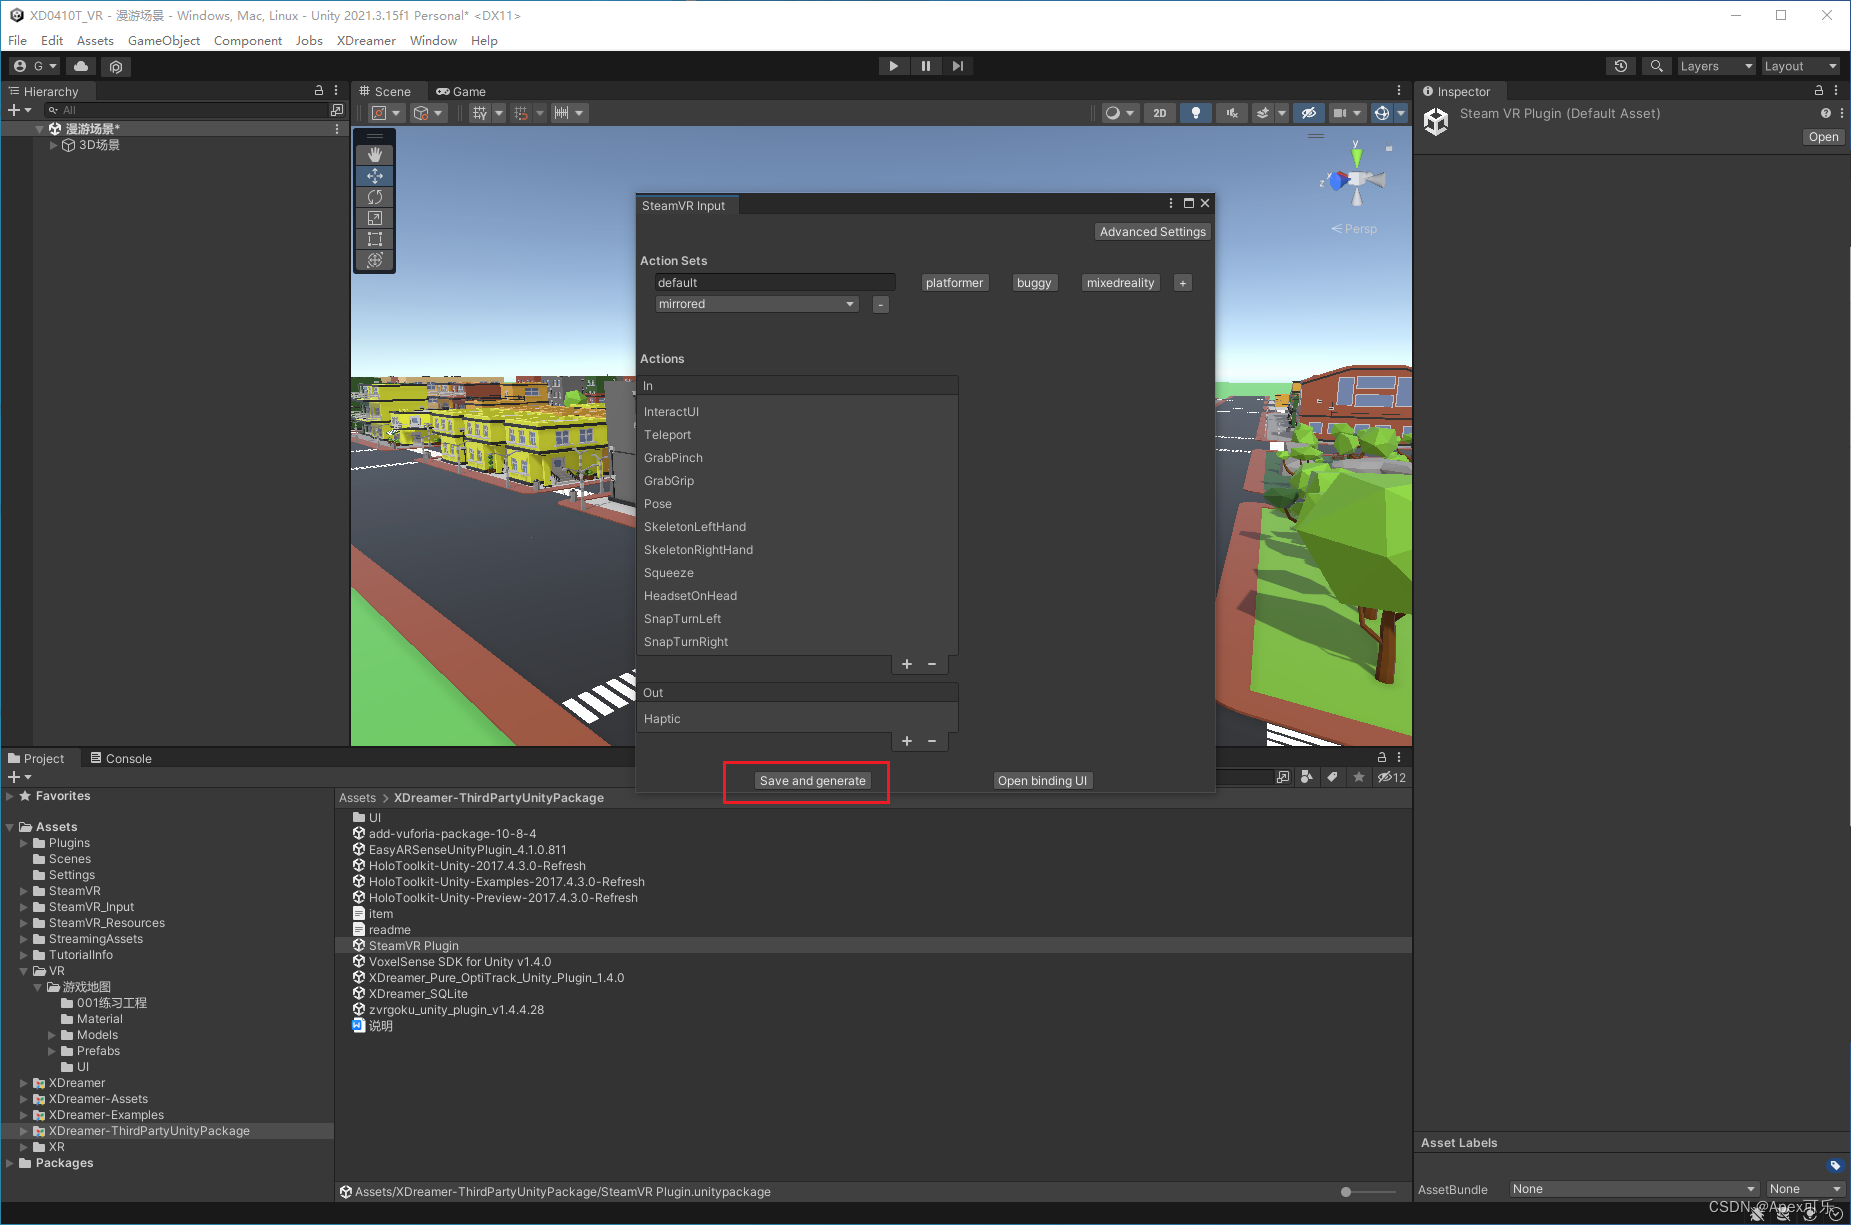This screenshot has height=1225, width=1851.
Task: Expand the SteamVR folder
Action: coord(24,891)
